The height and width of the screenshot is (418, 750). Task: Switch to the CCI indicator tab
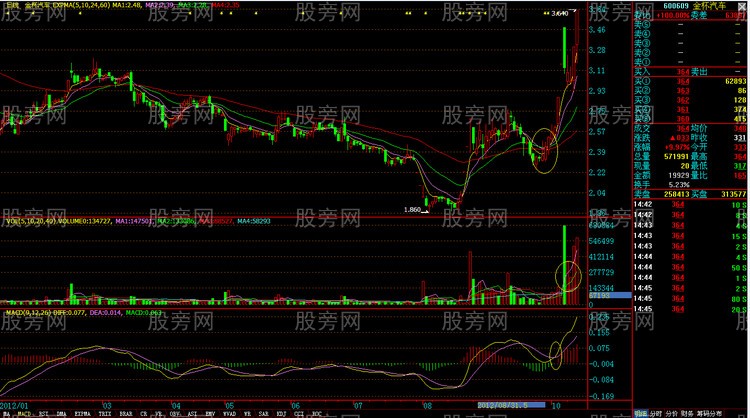pyautogui.click(x=299, y=414)
